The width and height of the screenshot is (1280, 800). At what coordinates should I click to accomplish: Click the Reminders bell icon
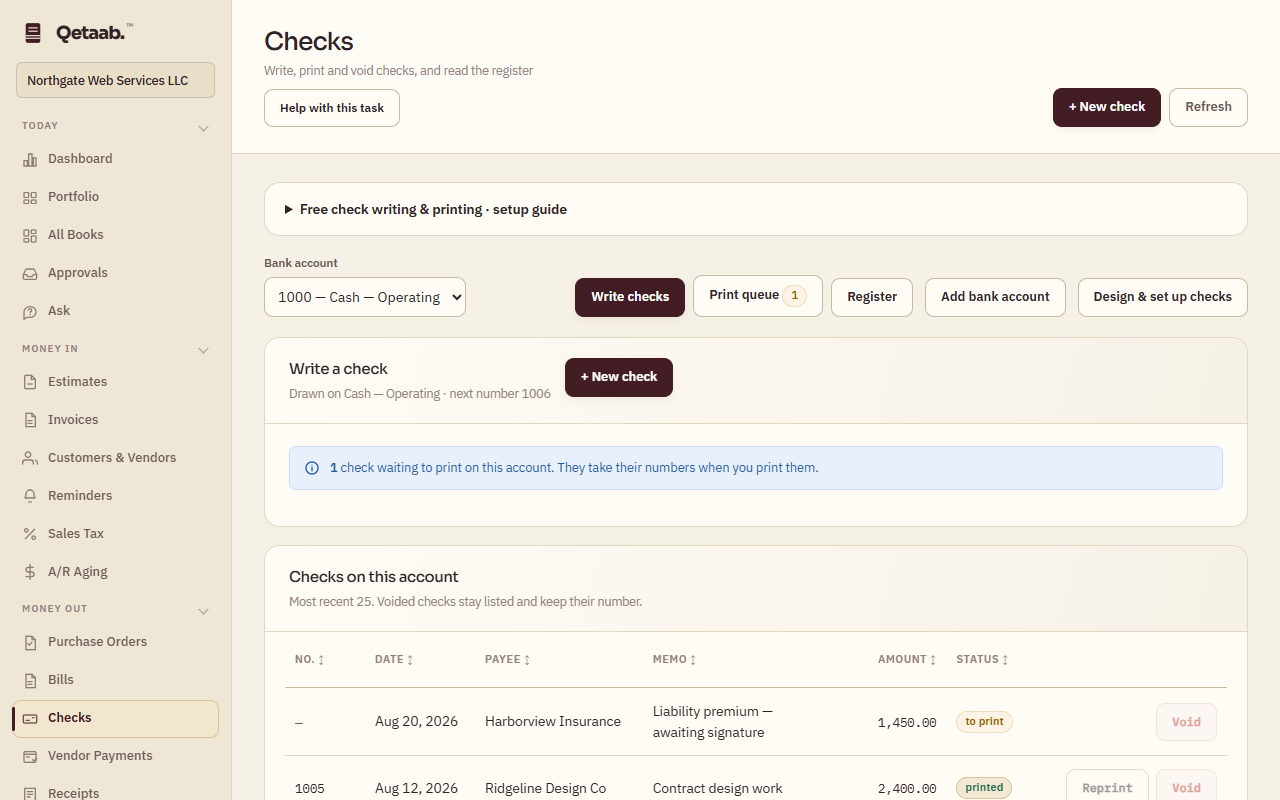pyautogui.click(x=30, y=496)
